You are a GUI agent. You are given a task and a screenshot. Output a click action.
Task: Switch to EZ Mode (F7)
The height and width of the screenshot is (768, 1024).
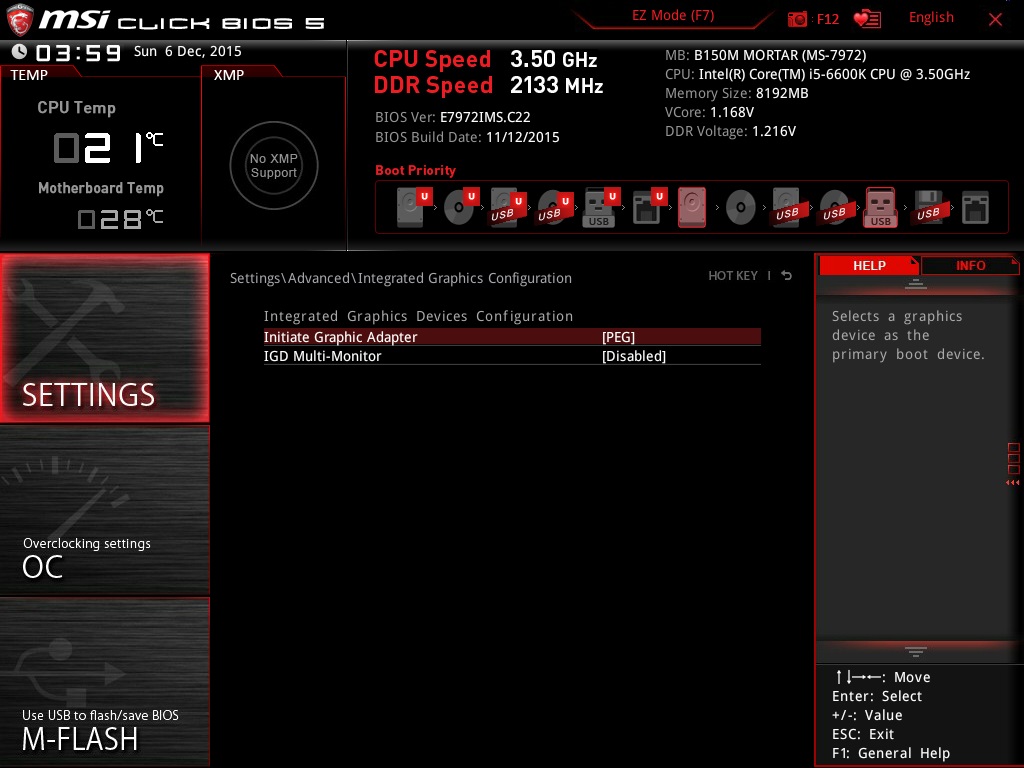tap(672, 17)
